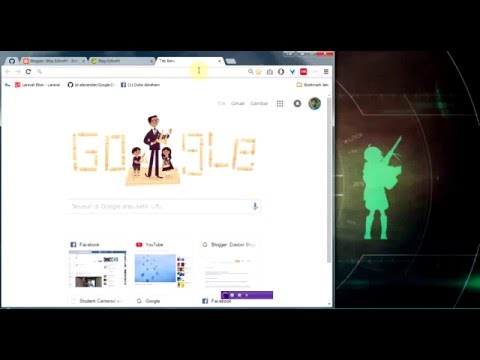Click the scrollbar down arrow

point(329,304)
